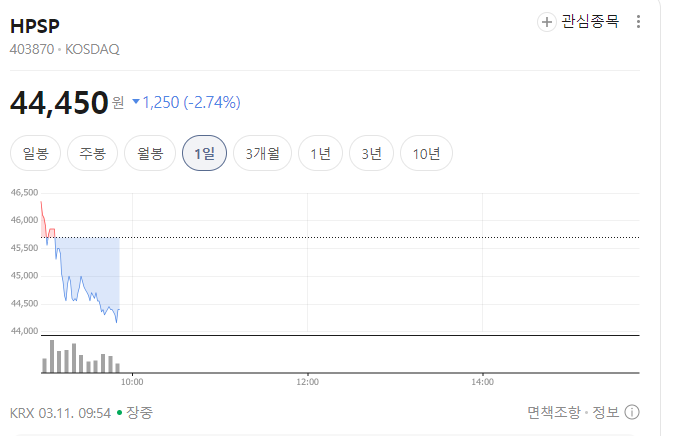Open the 정보 link
Viewport: 673px width, 436px height.
(606, 412)
